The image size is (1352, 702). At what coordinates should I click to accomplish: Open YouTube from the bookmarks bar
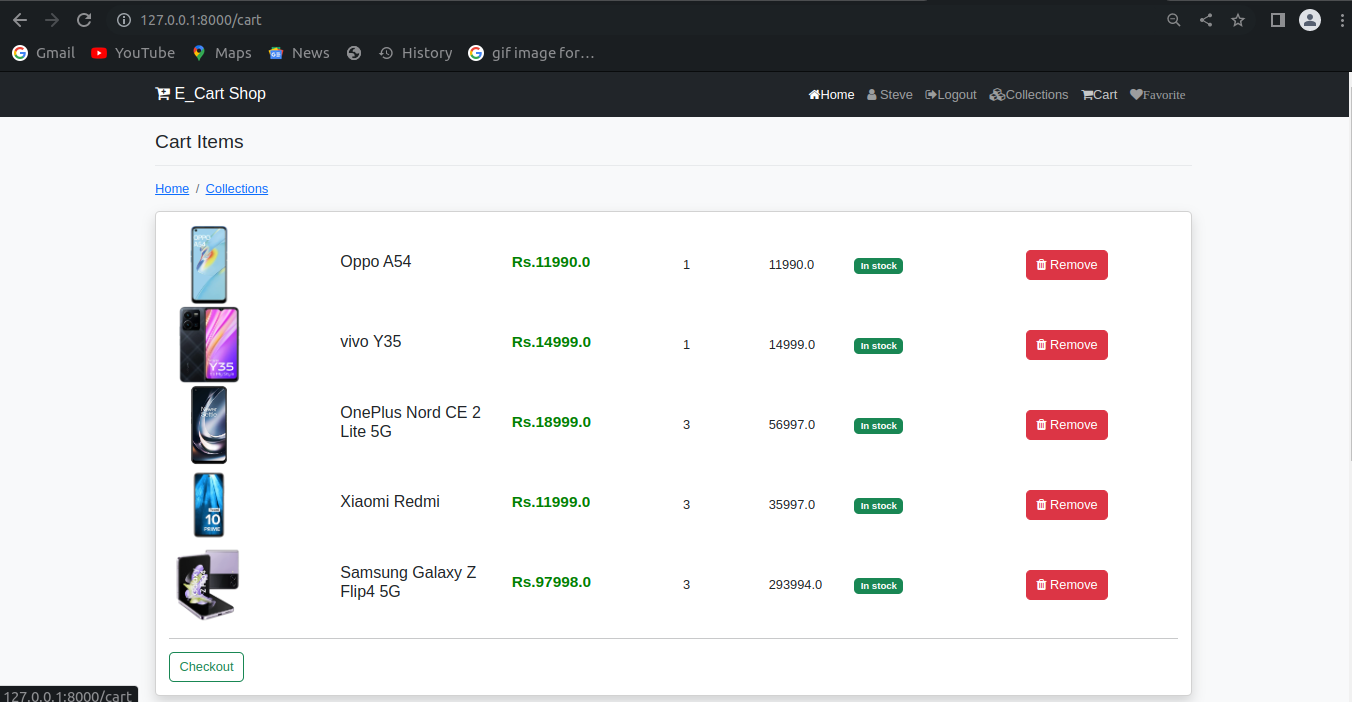tap(131, 52)
